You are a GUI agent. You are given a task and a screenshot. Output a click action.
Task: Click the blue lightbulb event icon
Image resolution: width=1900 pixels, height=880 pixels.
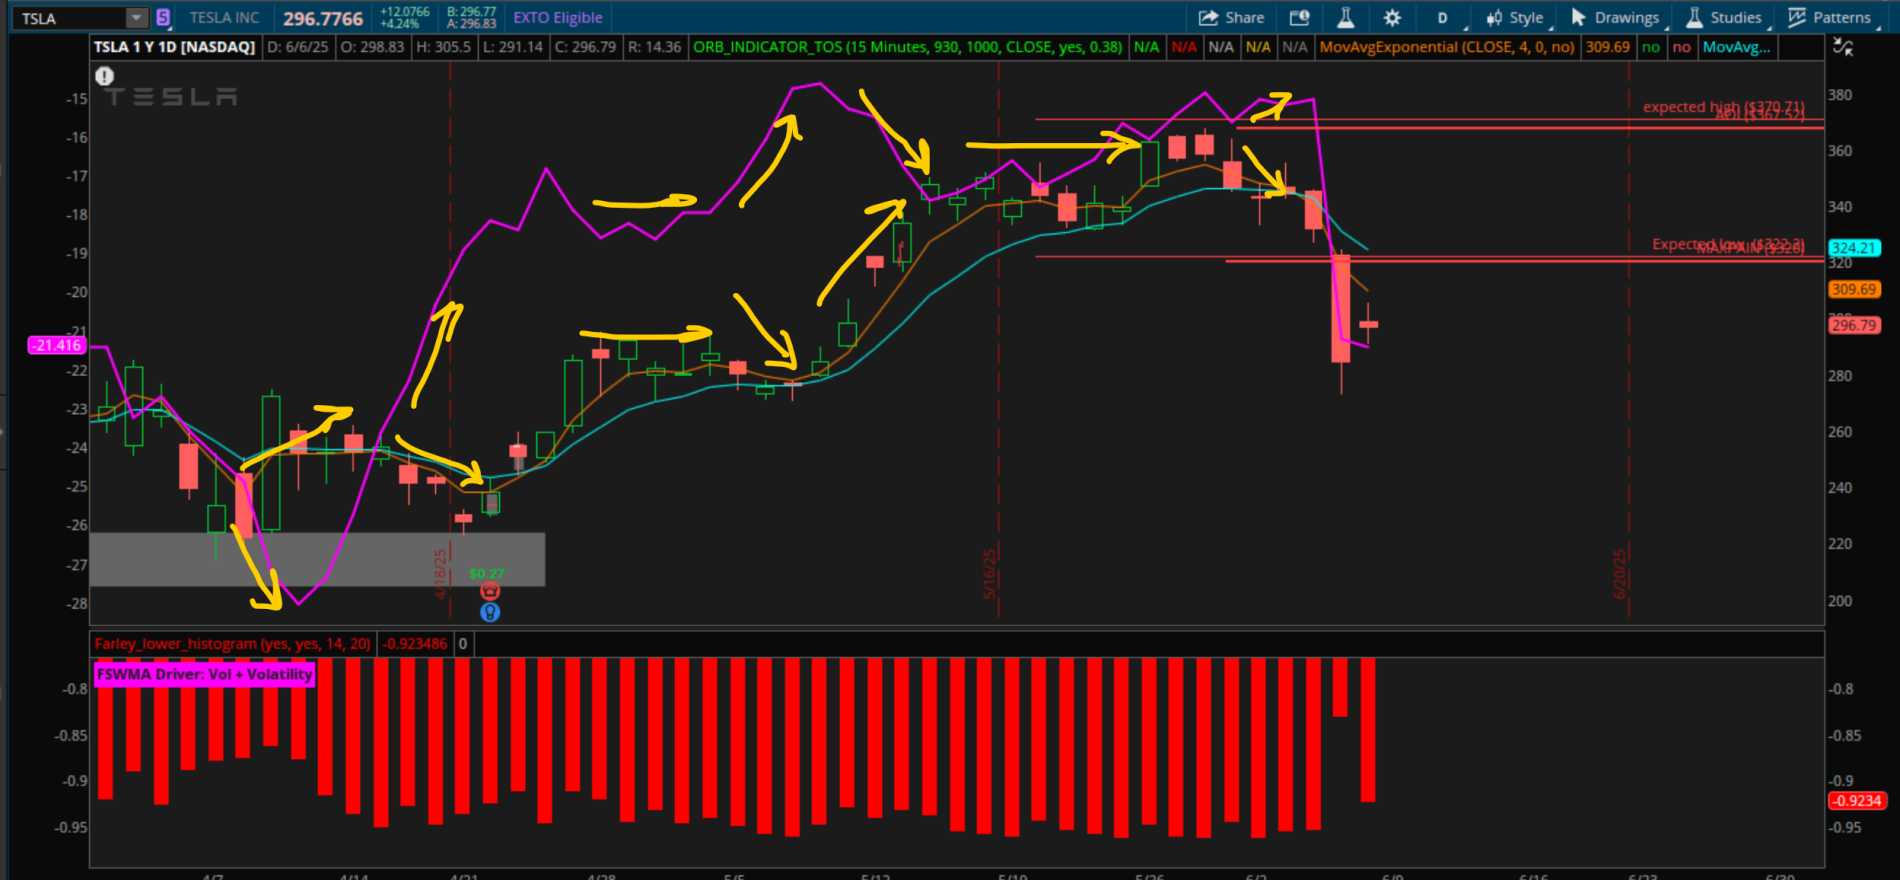pyautogui.click(x=490, y=612)
